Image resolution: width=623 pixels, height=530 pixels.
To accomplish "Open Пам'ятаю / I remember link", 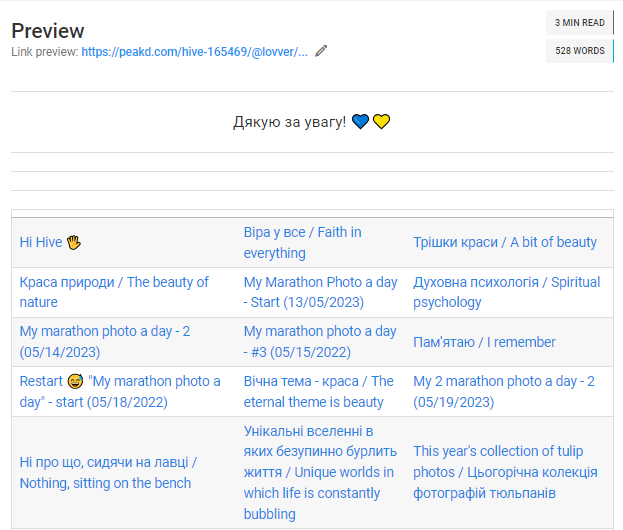I will (x=484, y=342).
